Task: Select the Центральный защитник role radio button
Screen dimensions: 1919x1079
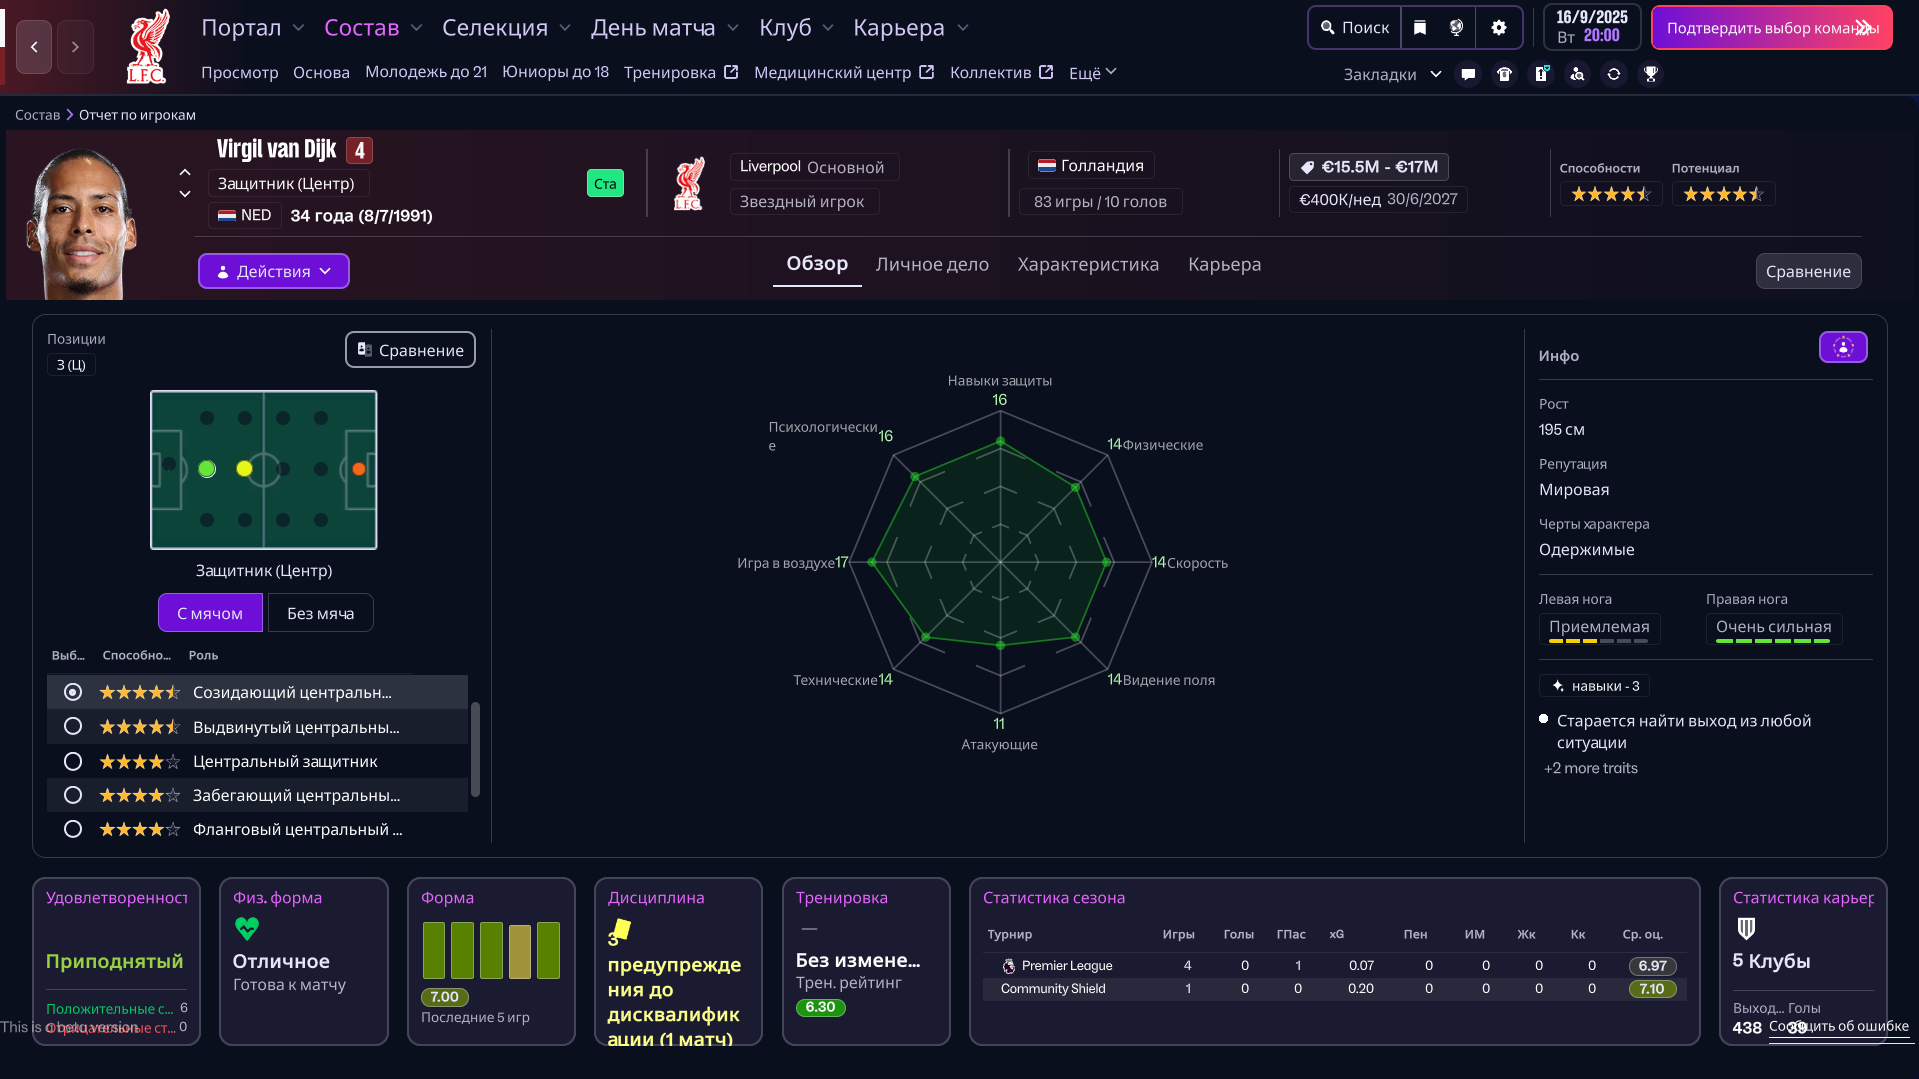Action: [73, 761]
